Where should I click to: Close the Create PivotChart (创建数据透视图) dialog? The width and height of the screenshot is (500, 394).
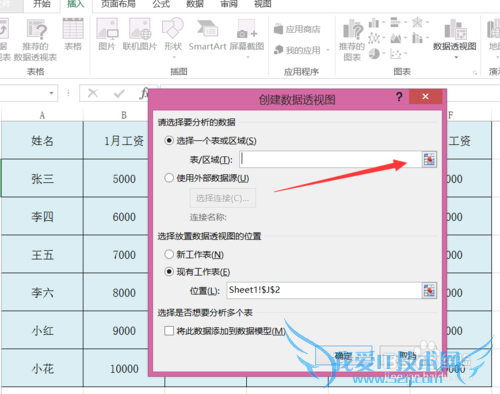tap(425, 97)
